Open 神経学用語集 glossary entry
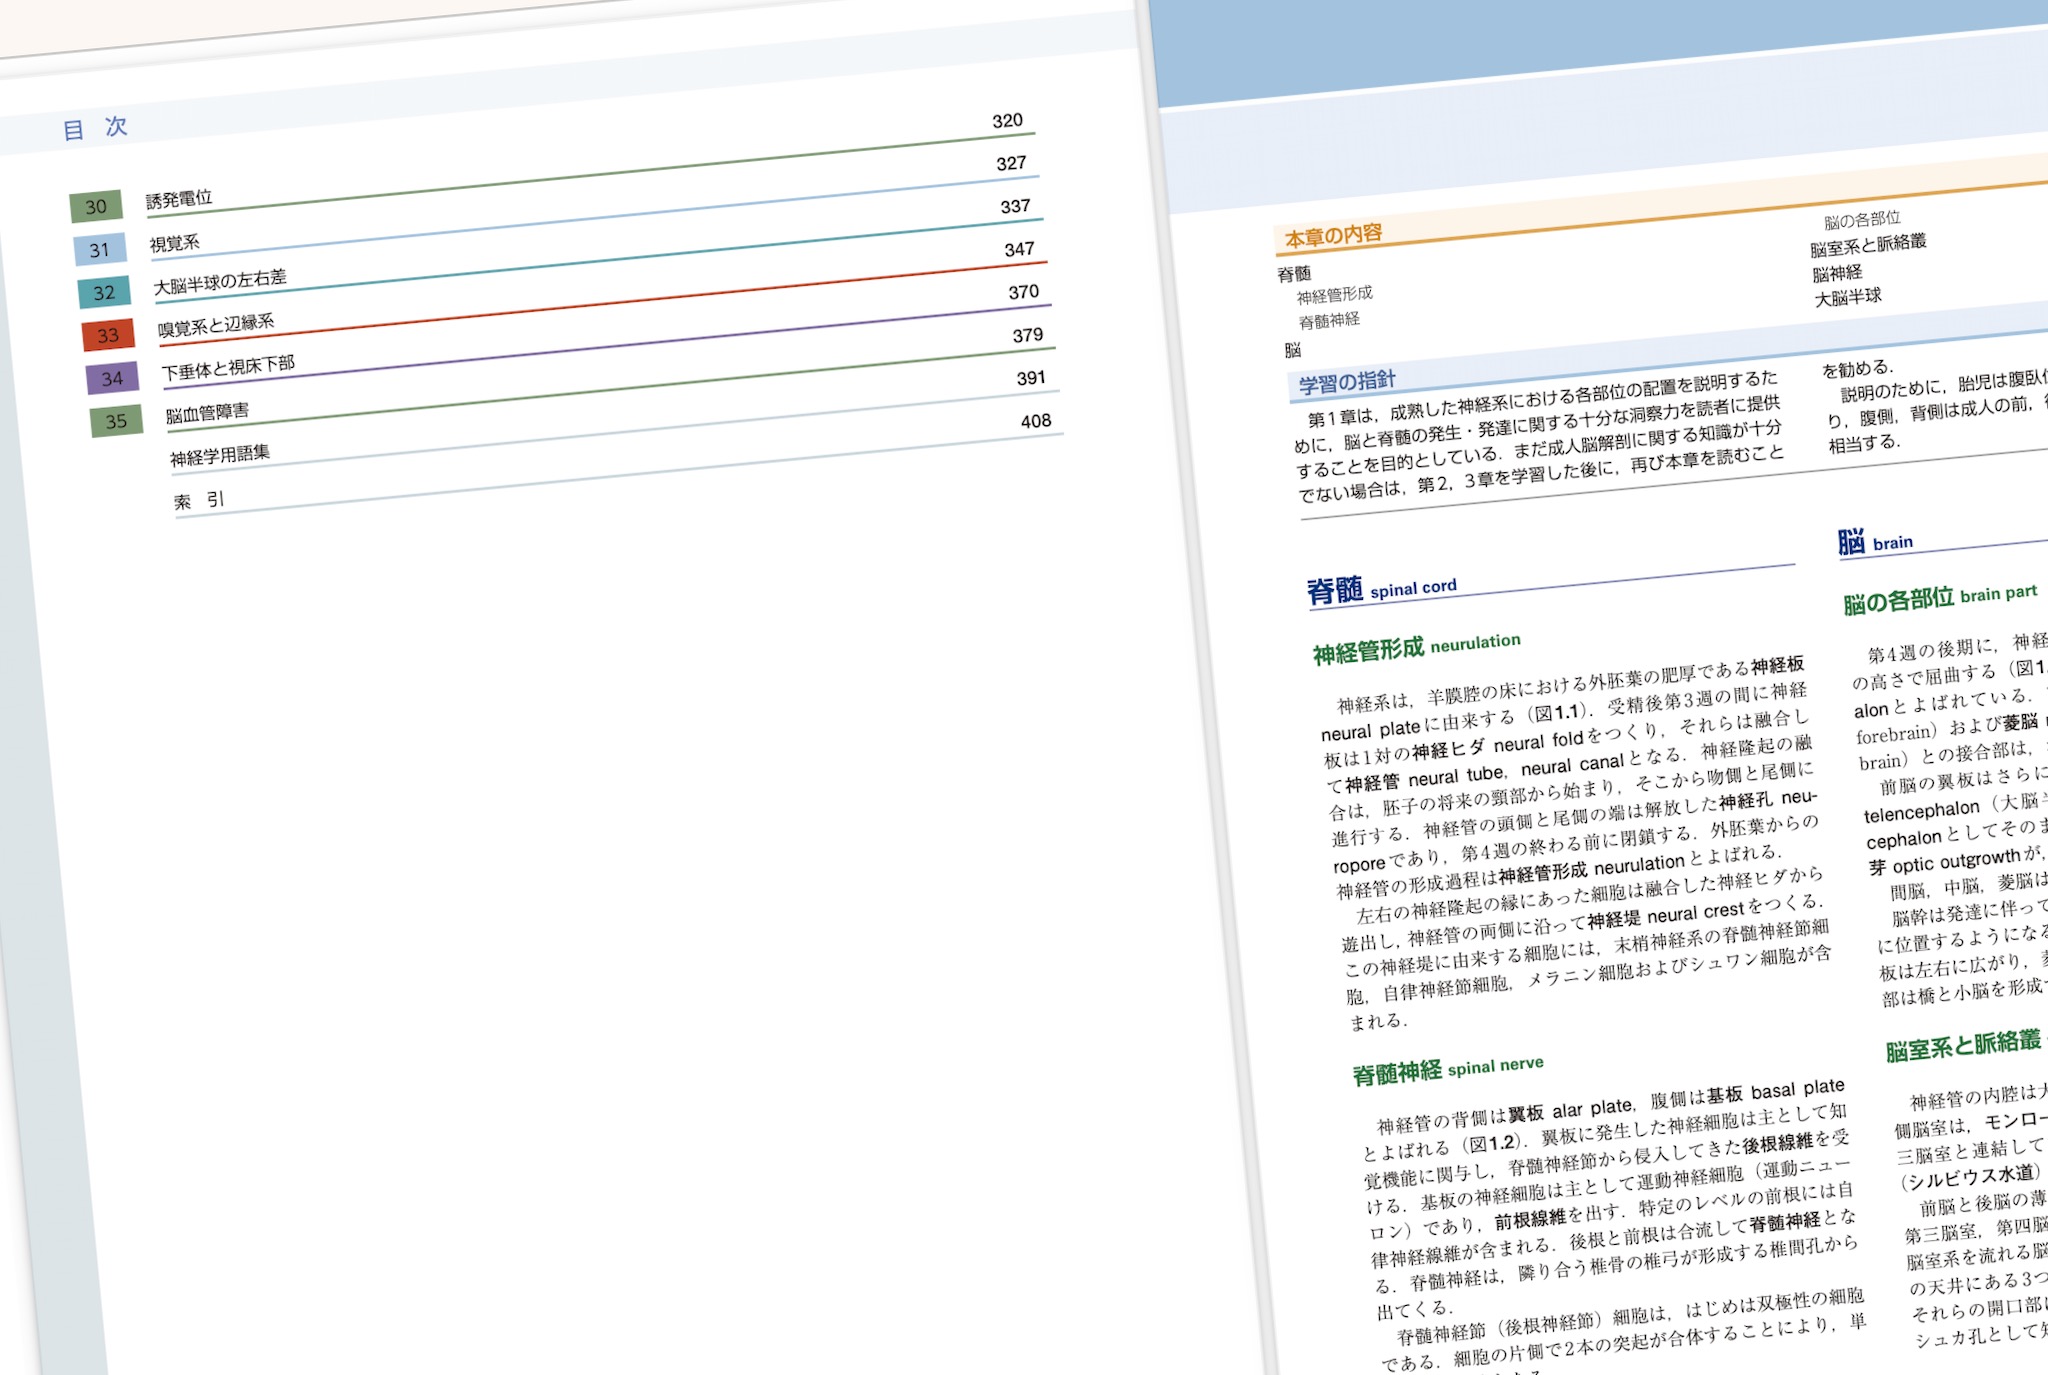This screenshot has height=1375, width=2048. coord(220,455)
